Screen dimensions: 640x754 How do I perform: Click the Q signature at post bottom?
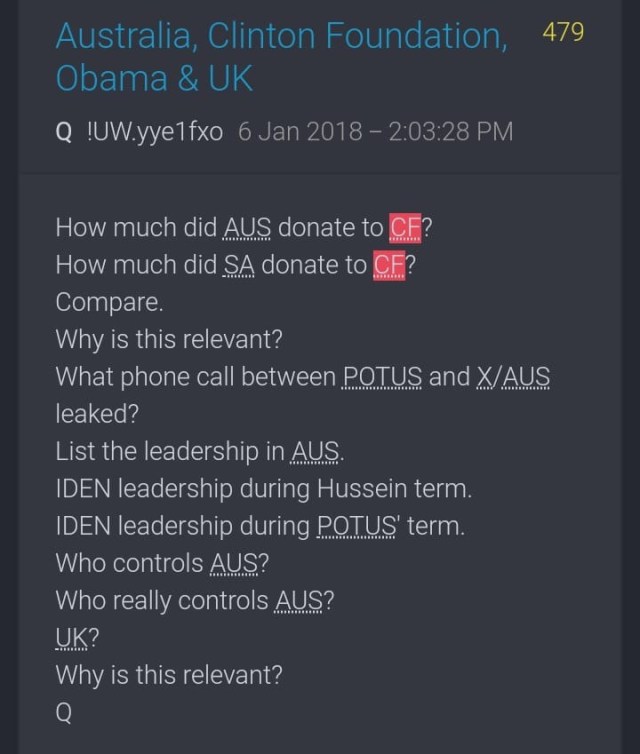tap(64, 713)
